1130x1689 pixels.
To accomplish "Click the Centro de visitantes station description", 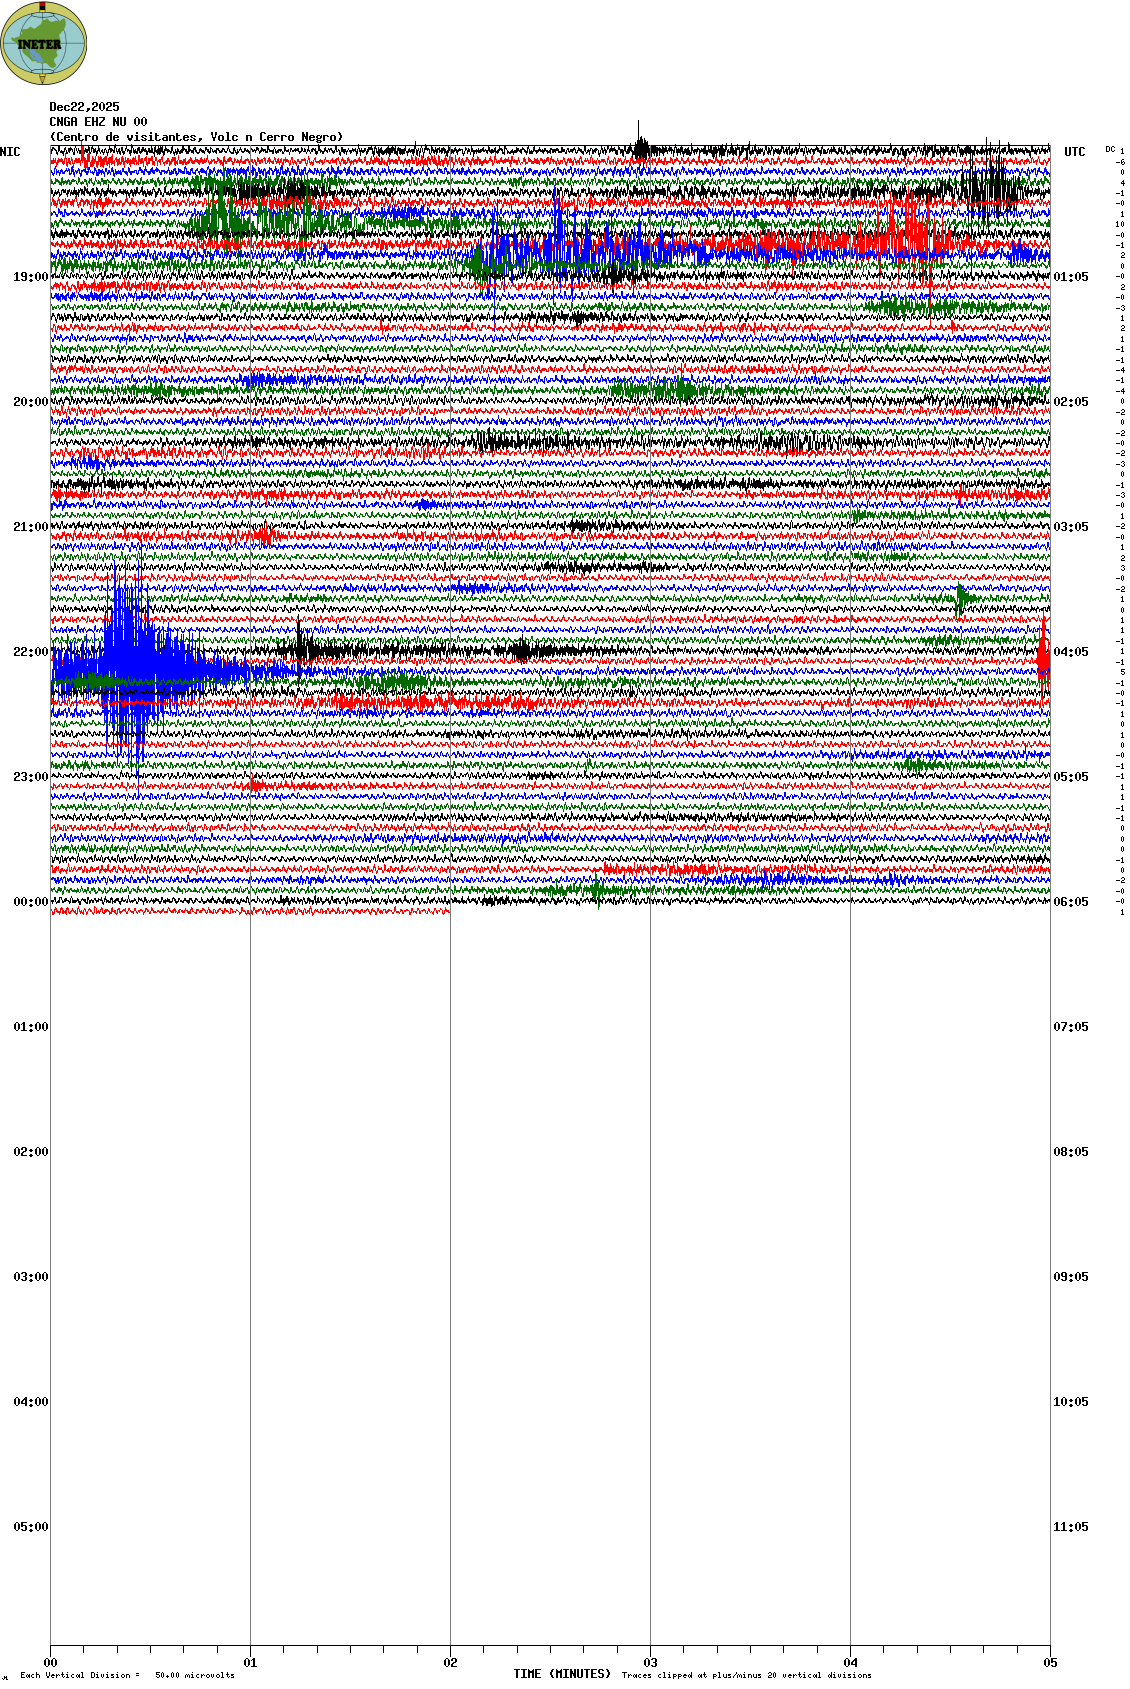I will pyautogui.click(x=196, y=137).
